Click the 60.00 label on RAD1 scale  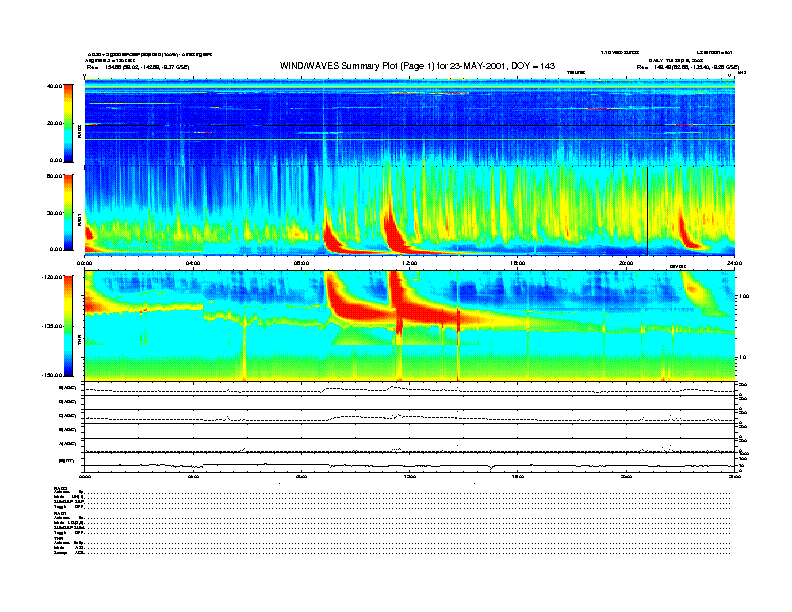[x=54, y=176]
